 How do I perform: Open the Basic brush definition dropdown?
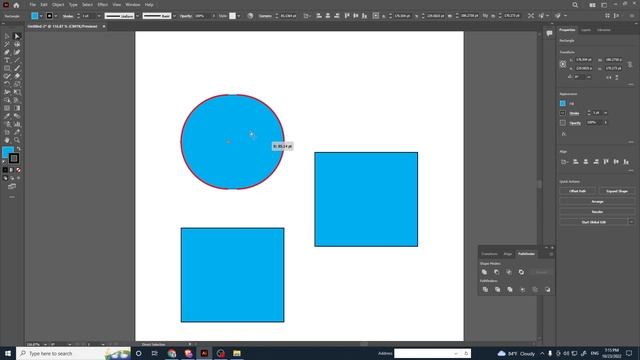174,16
